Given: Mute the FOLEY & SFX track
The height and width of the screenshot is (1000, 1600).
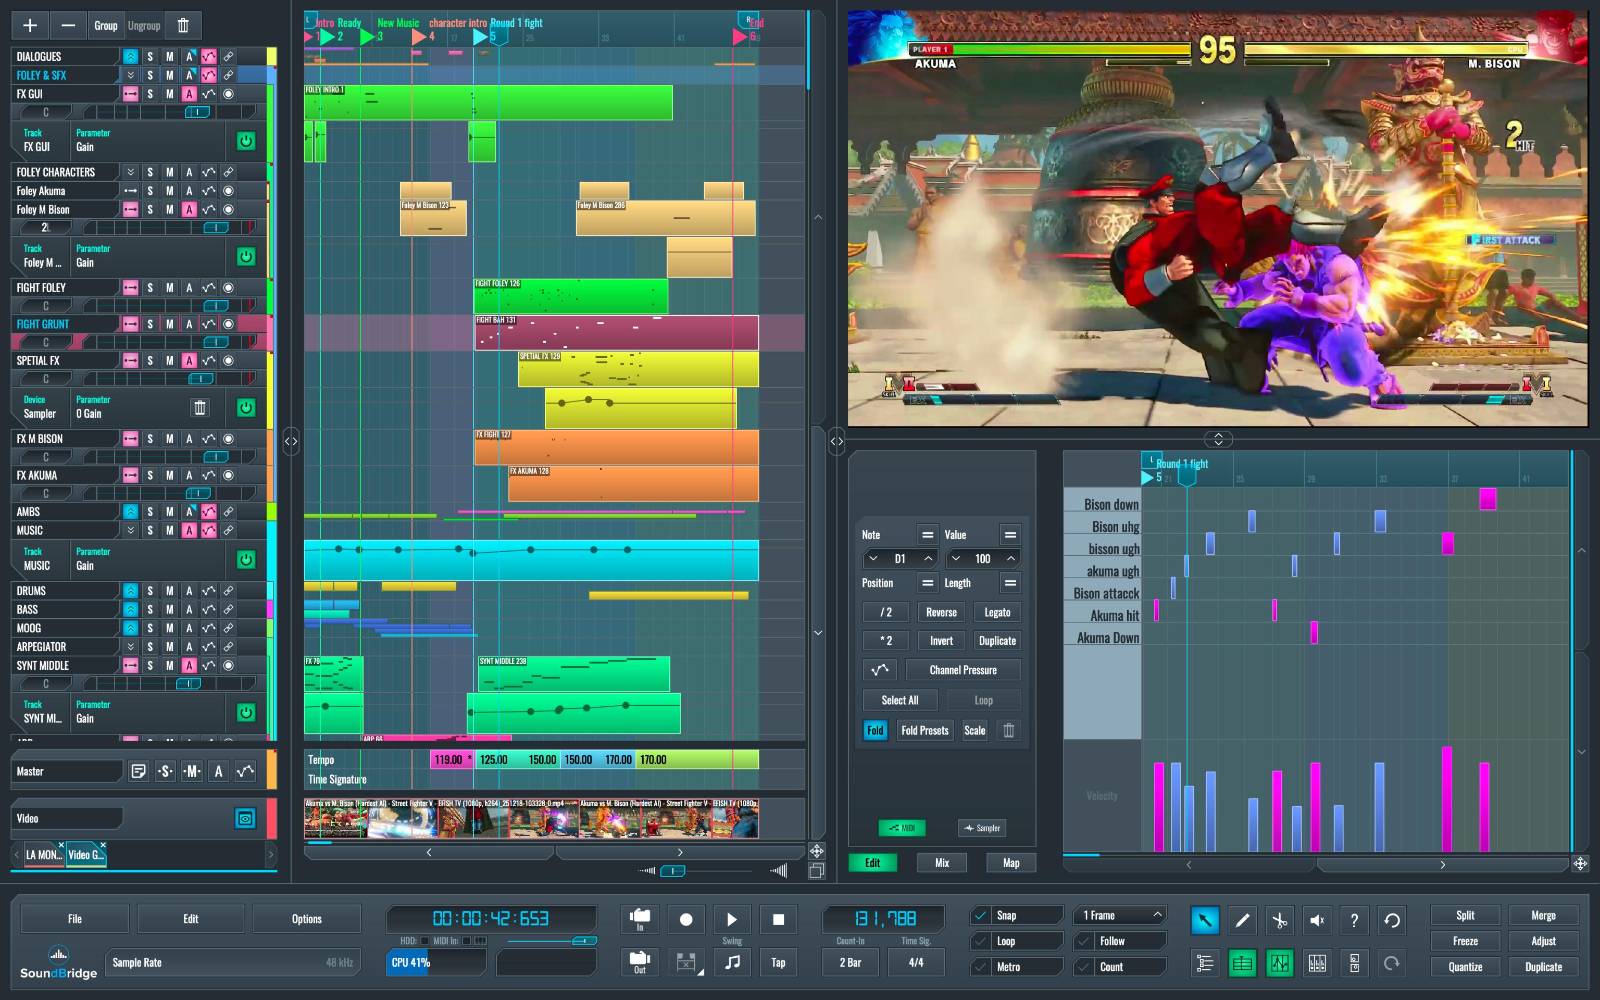Looking at the screenshot, I should pyautogui.click(x=170, y=75).
